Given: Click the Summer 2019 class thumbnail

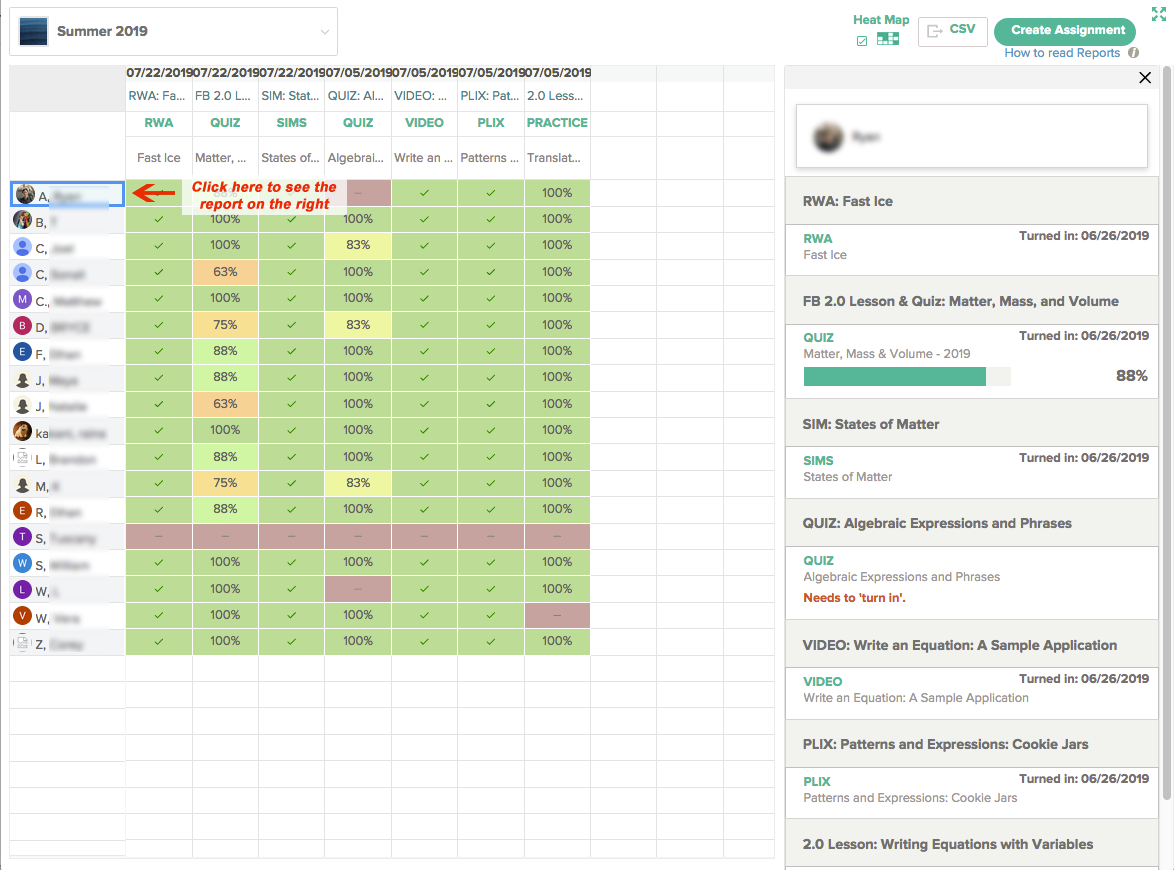Looking at the screenshot, I should [34, 31].
